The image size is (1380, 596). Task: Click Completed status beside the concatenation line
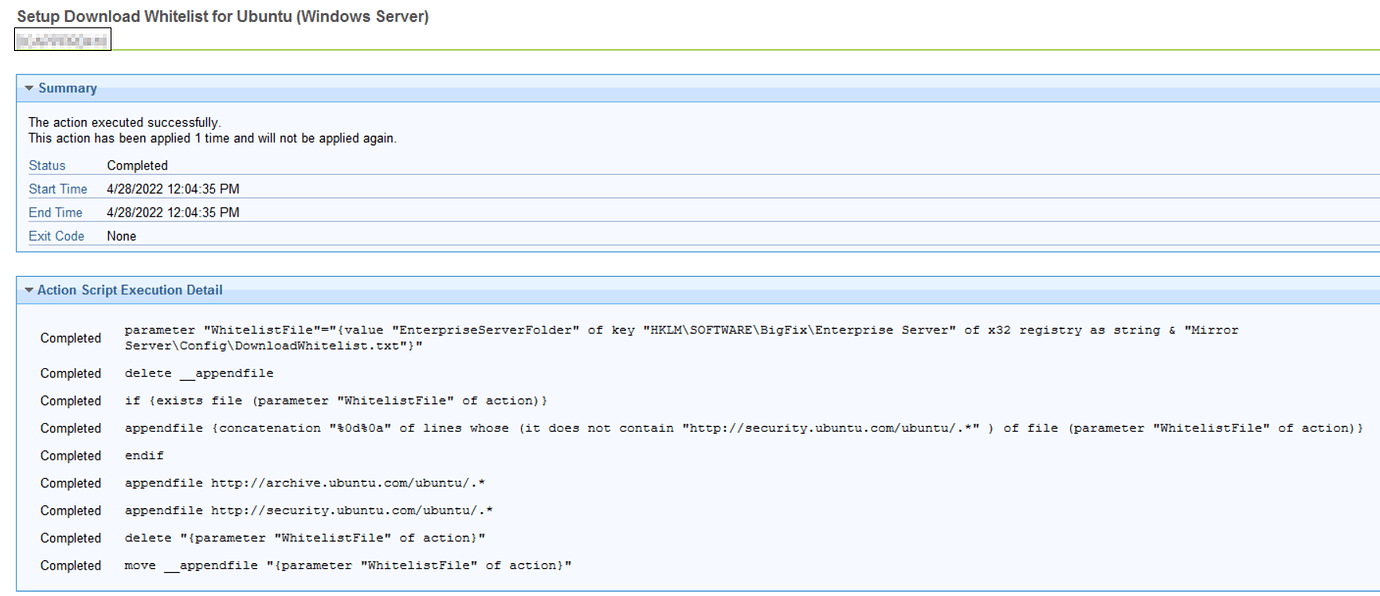[71, 429]
